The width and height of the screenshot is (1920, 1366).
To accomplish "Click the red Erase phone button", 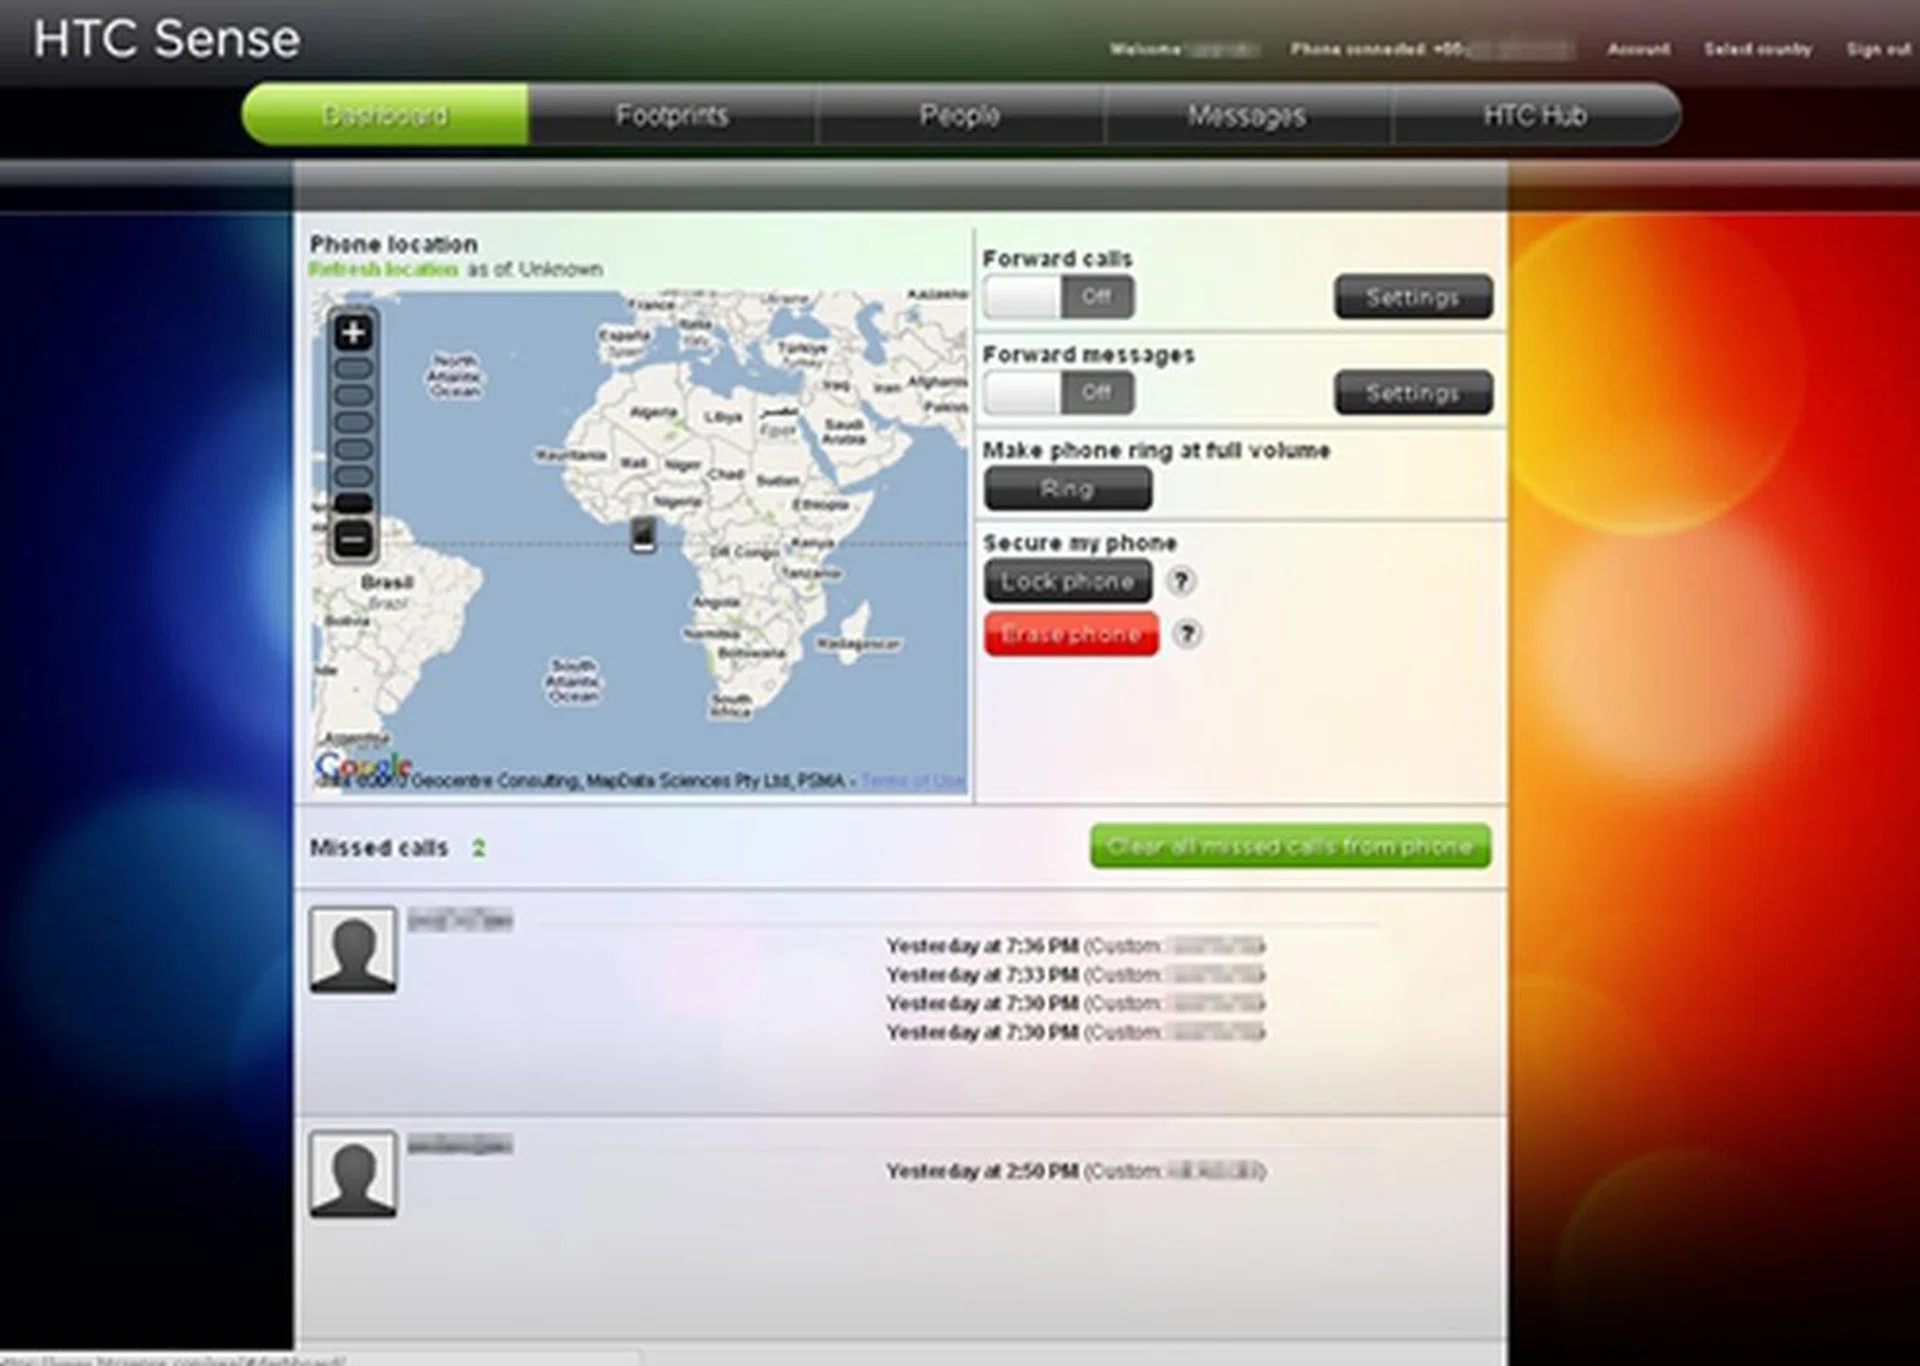I will [1070, 634].
